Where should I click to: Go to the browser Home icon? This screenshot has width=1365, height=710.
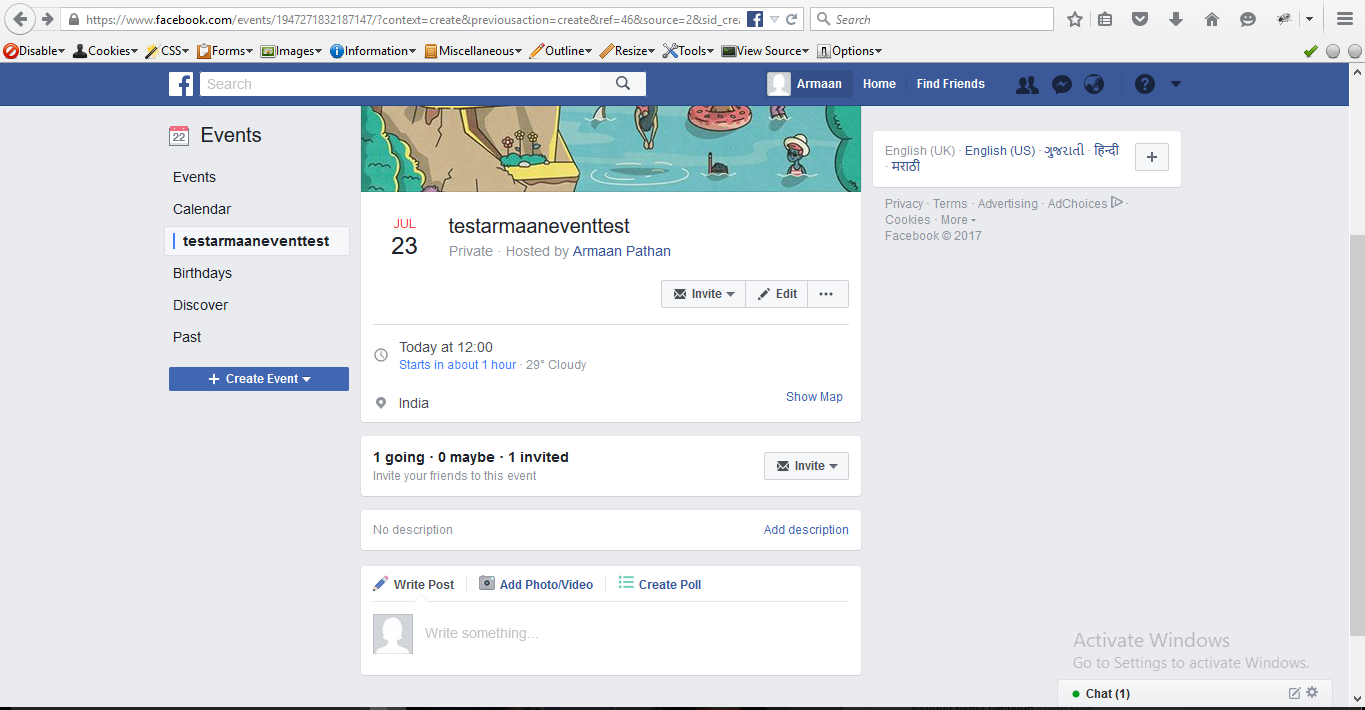pos(1212,19)
